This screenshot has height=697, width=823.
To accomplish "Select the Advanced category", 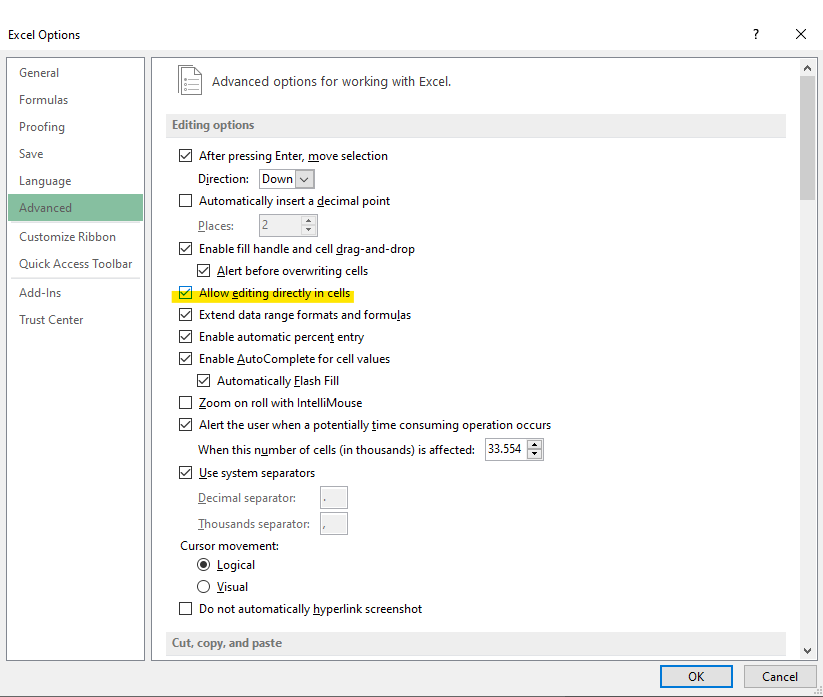I will tap(76, 208).
